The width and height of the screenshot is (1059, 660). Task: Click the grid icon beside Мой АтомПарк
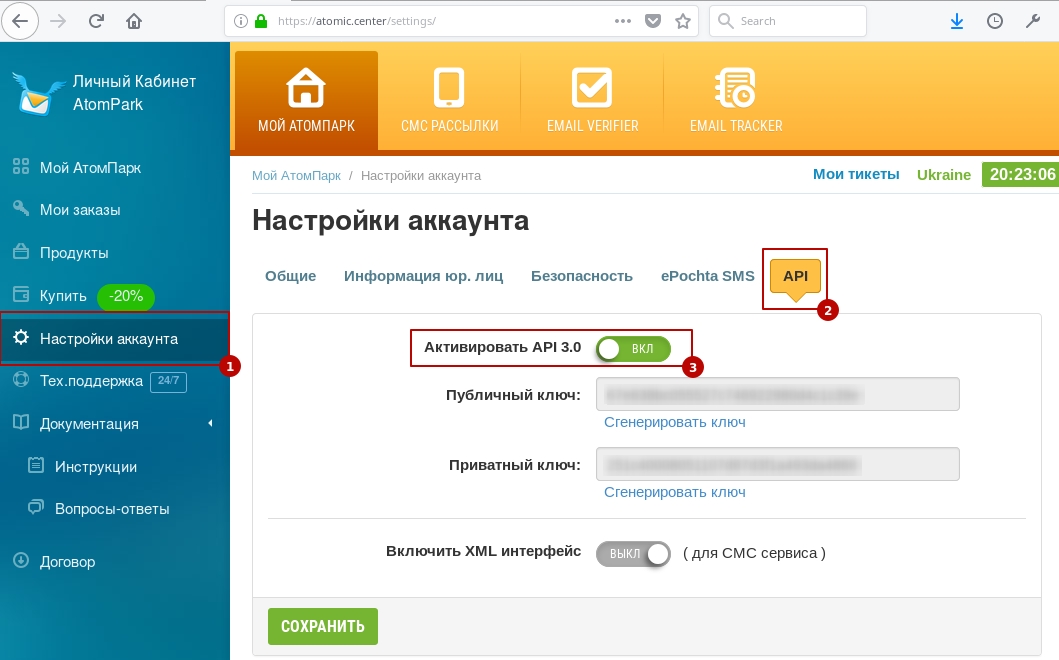point(21,166)
